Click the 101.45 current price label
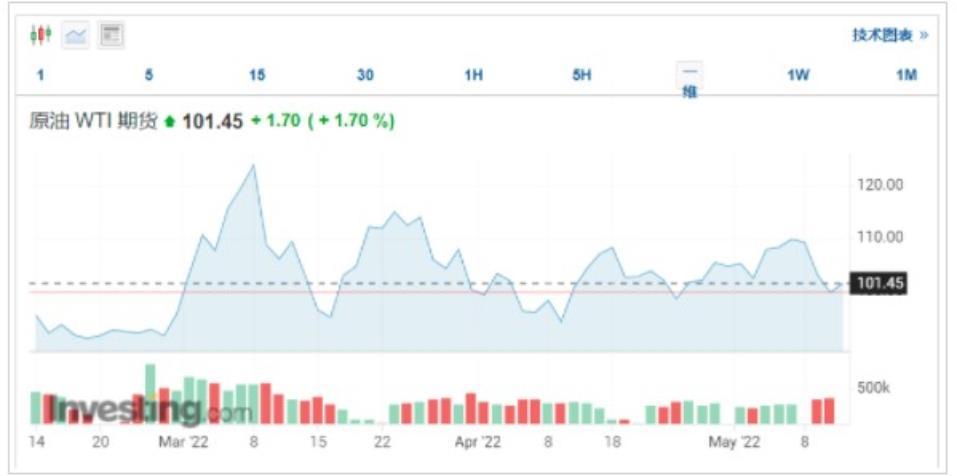 pyautogui.click(x=879, y=284)
